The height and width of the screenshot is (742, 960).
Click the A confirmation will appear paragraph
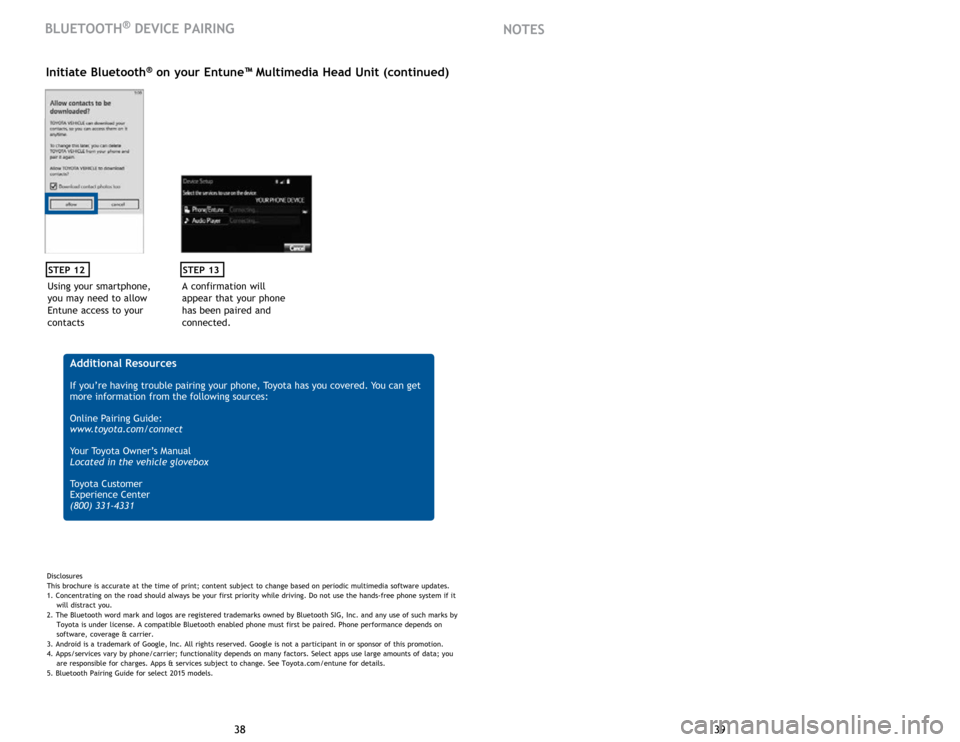click(233, 304)
